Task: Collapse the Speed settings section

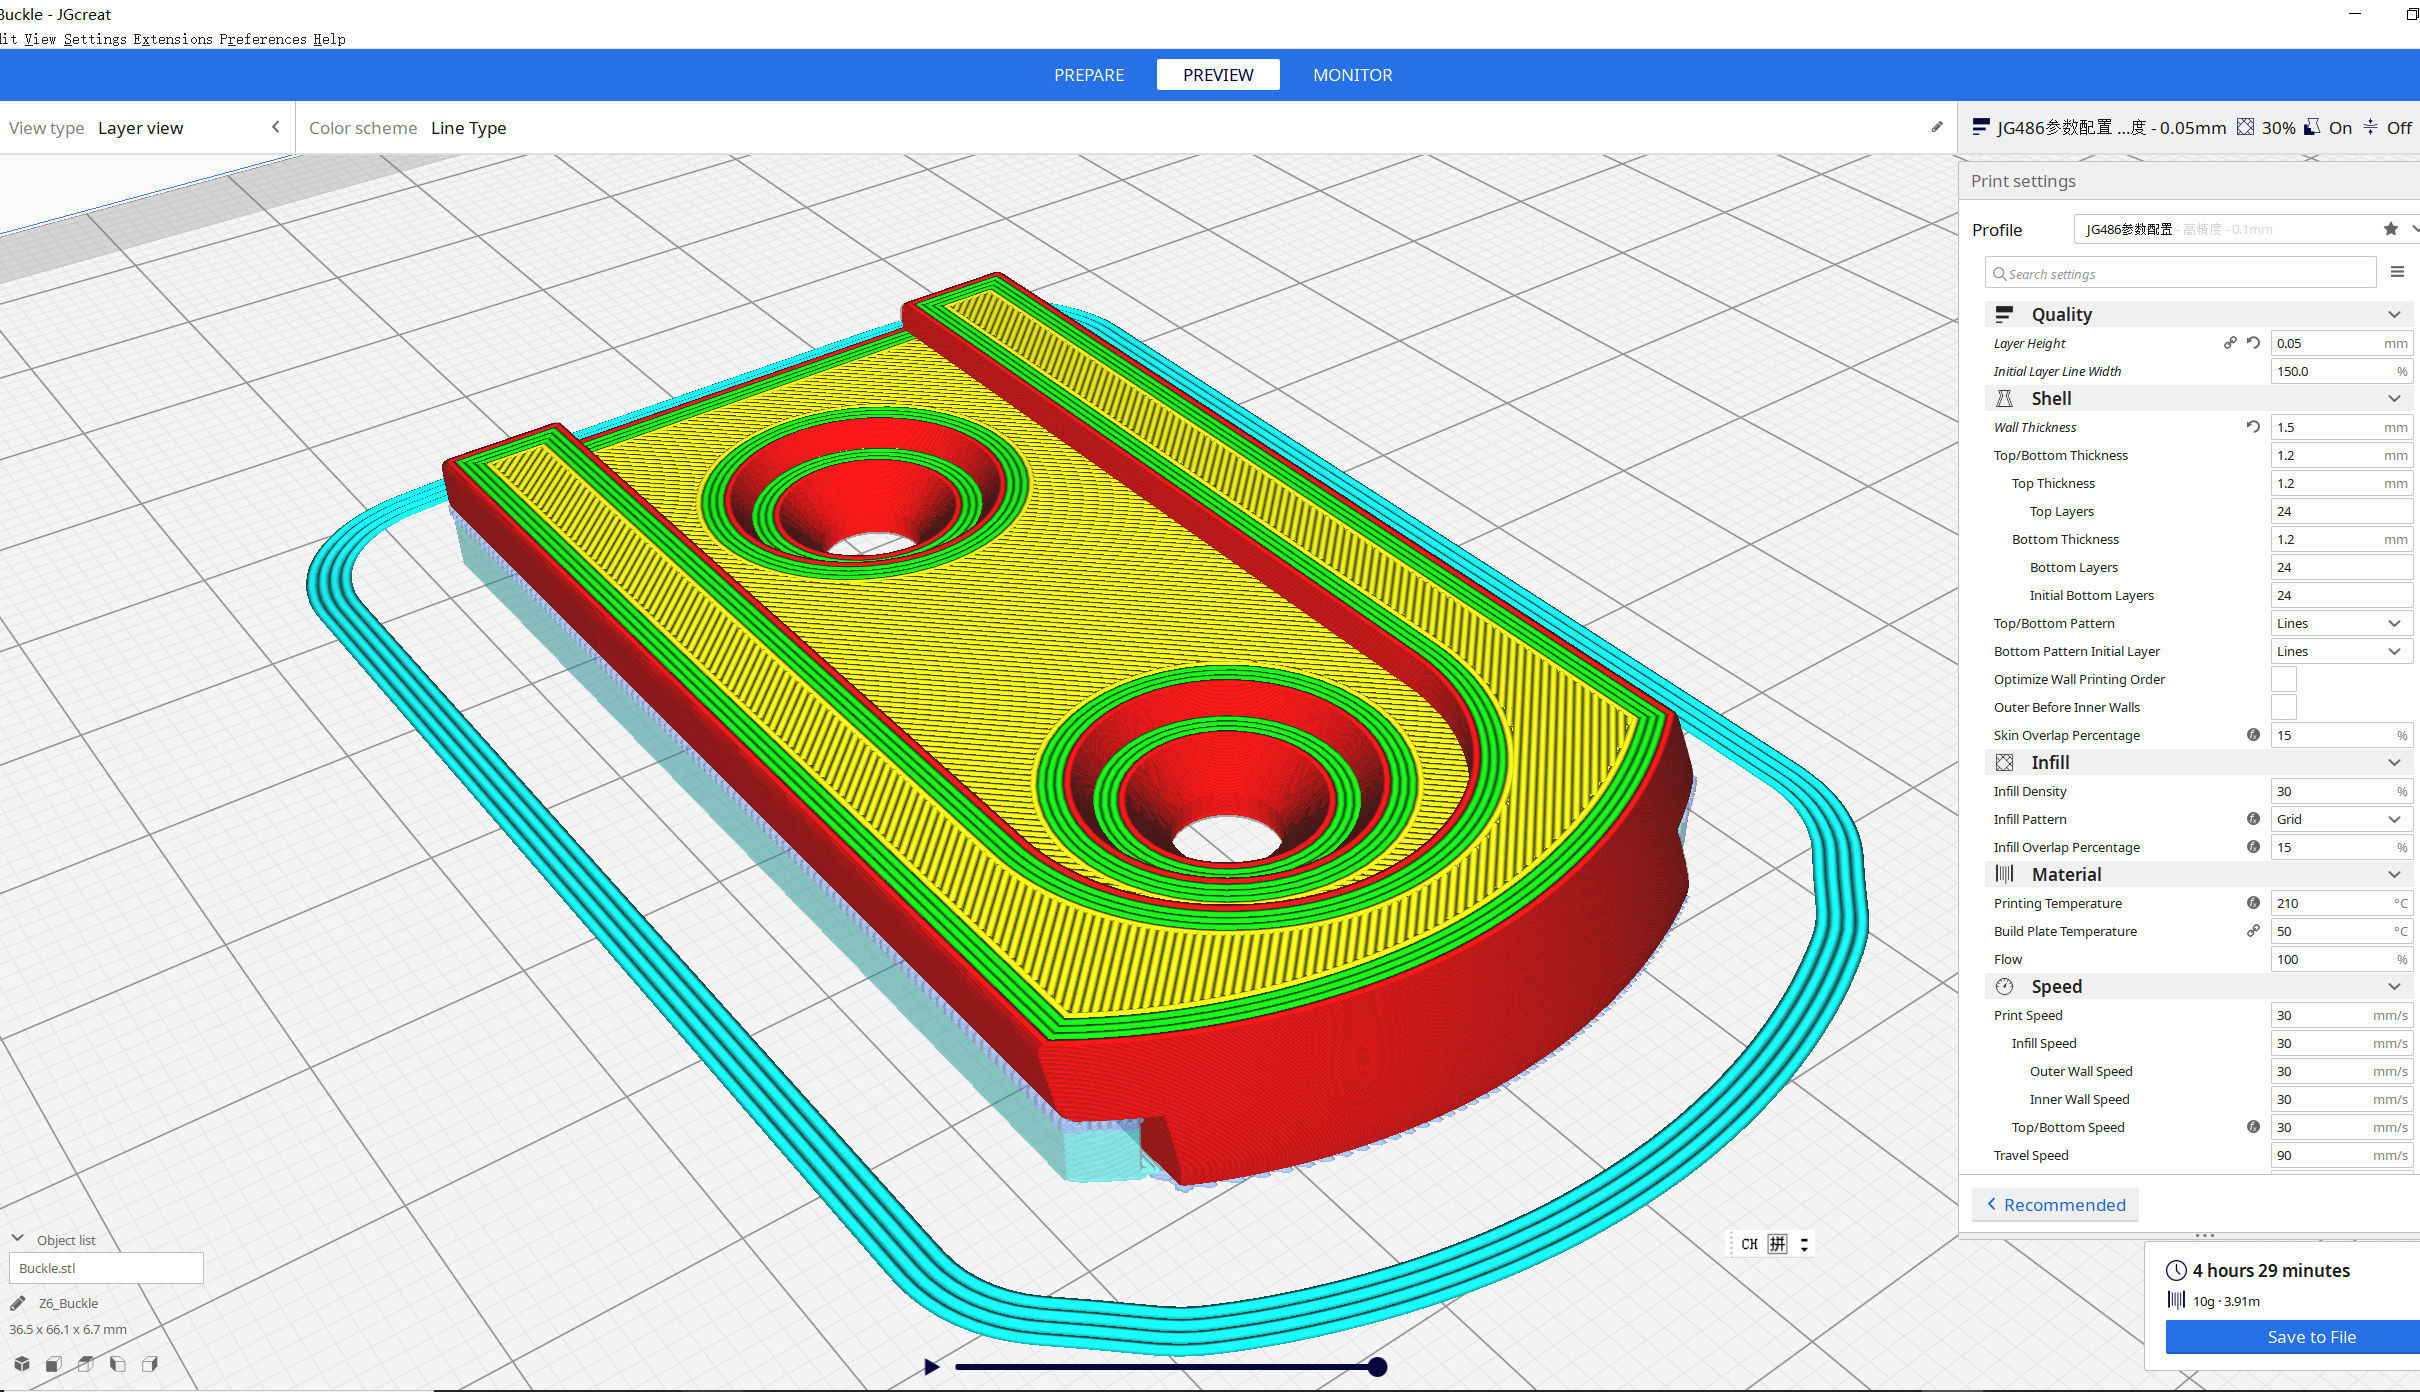Action: point(2394,987)
